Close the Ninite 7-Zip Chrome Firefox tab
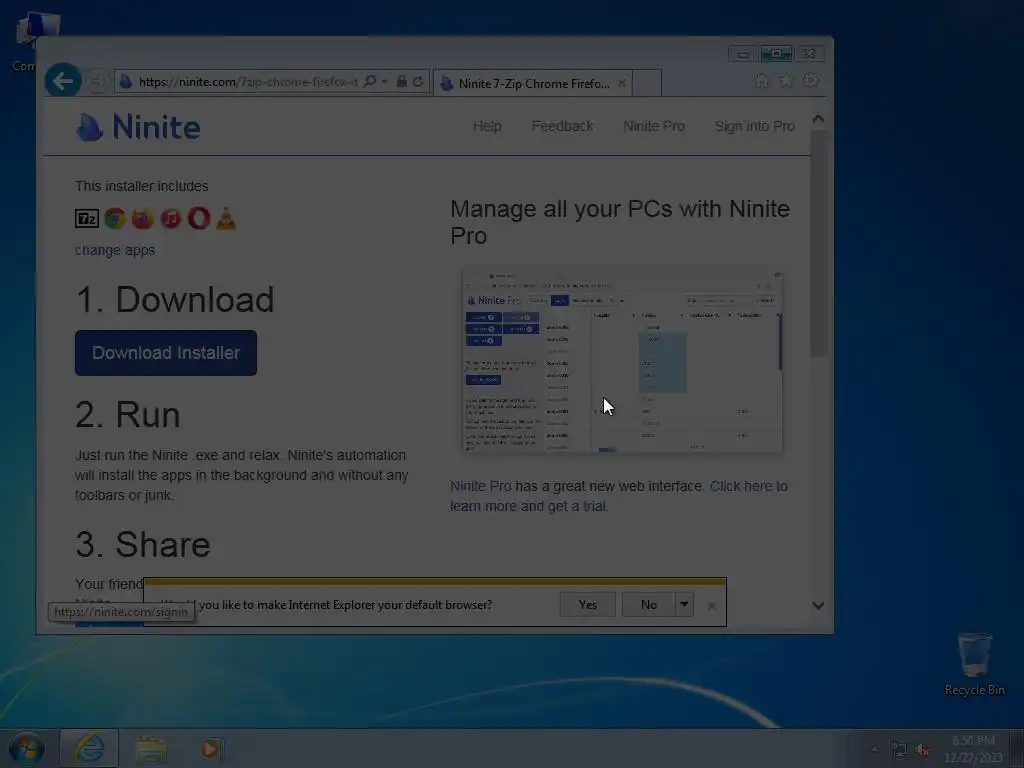The width and height of the screenshot is (1024, 768). click(622, 83)
